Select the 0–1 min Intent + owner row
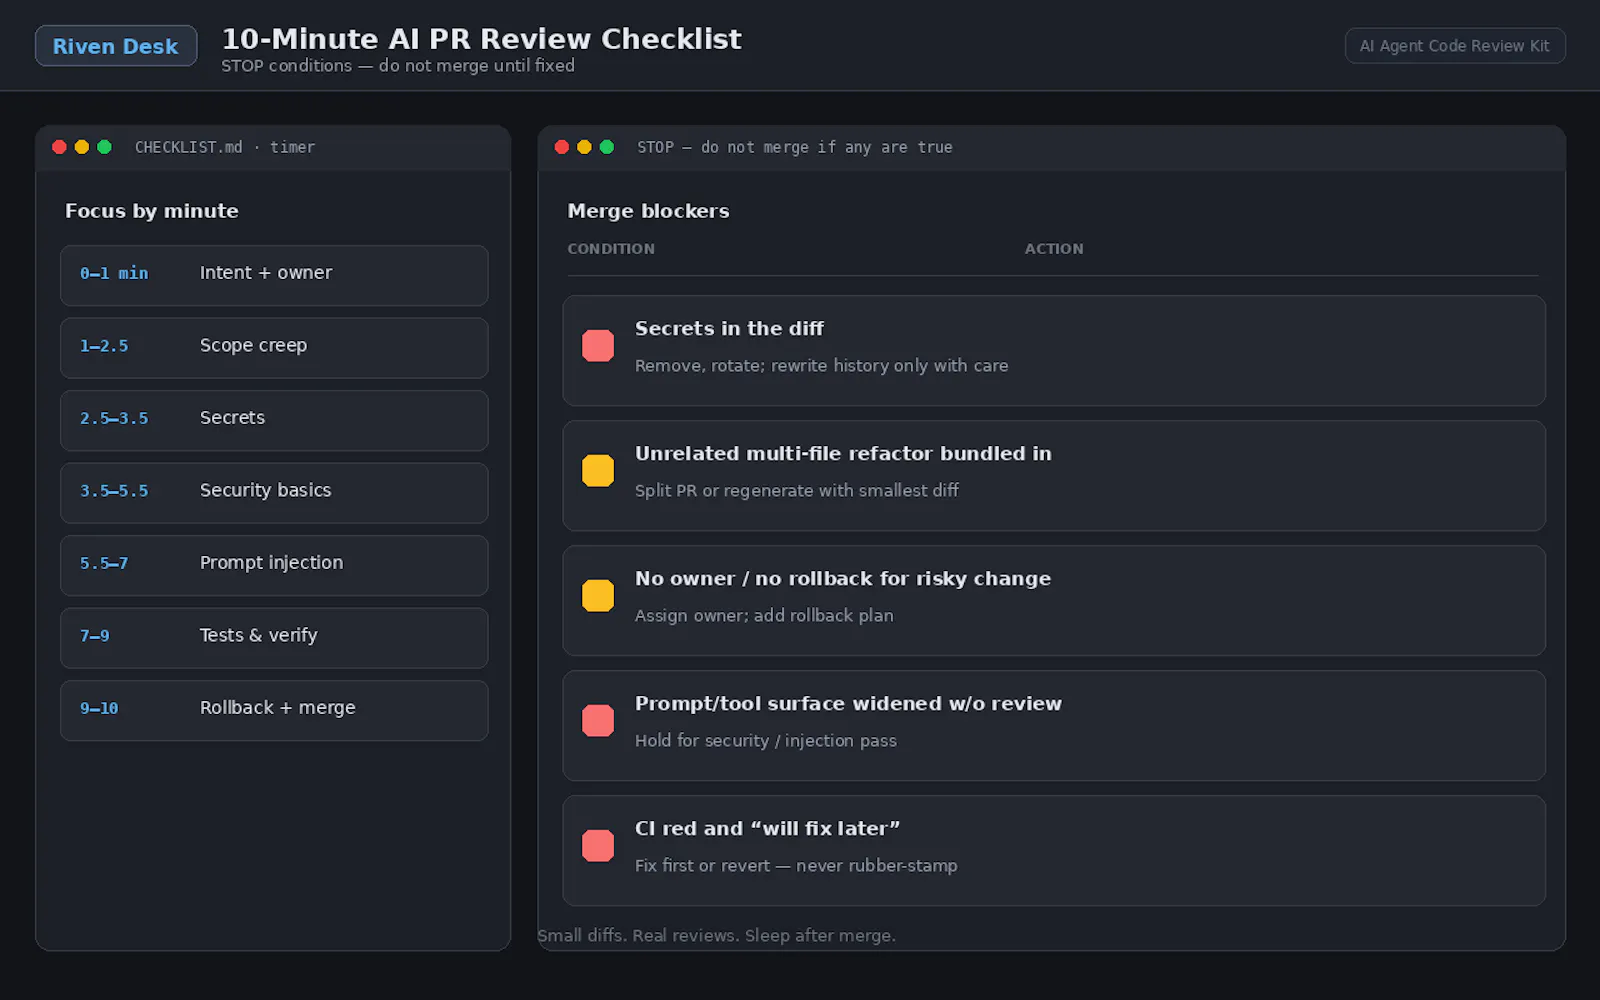 274,276
